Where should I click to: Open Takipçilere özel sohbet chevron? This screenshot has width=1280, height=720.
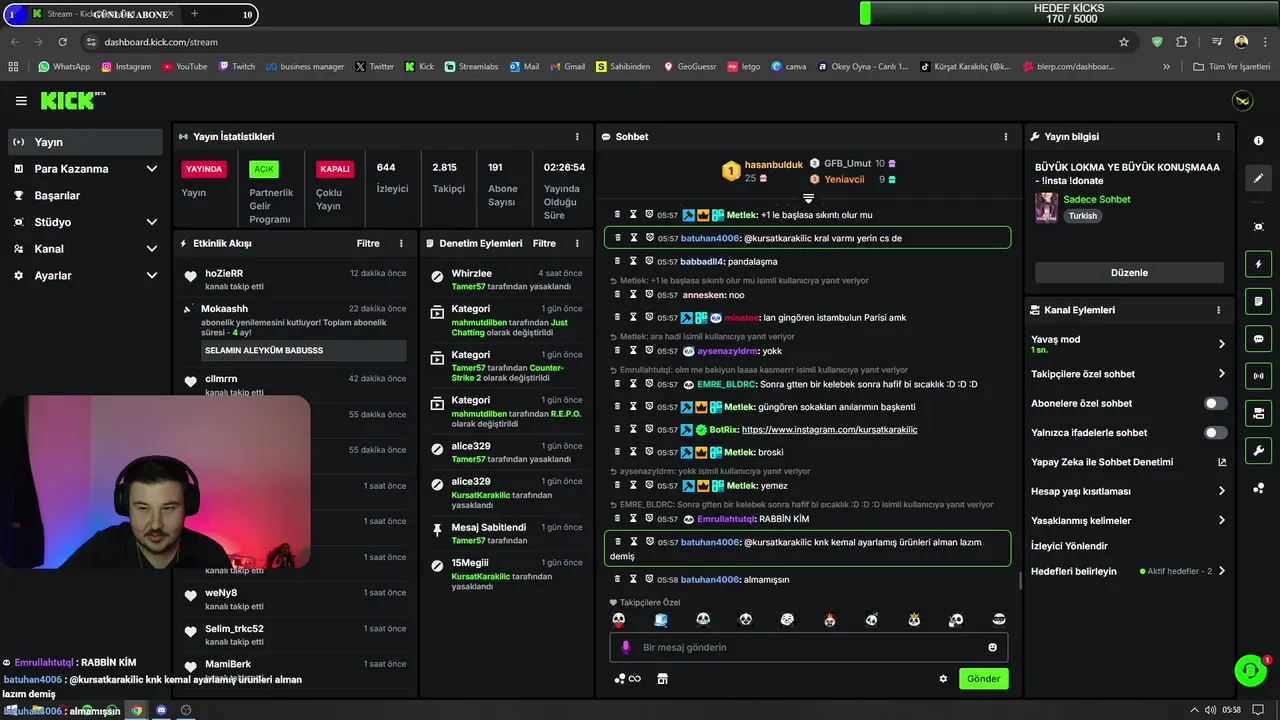[1221, 374]
